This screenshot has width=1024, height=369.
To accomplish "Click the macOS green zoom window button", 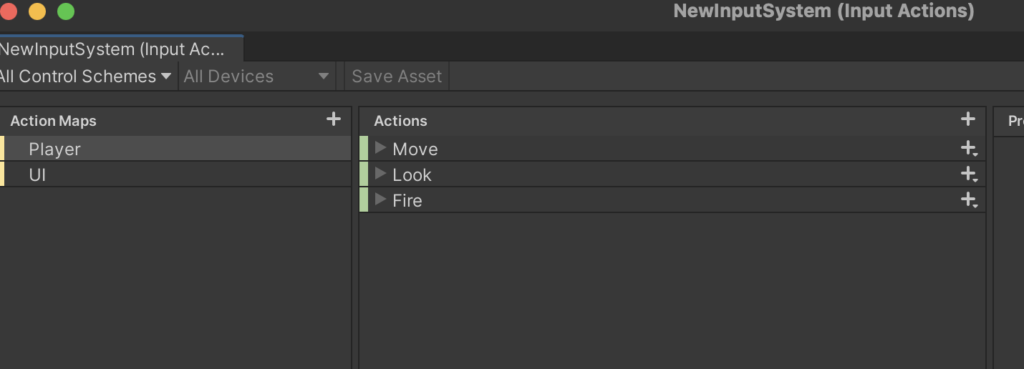I will [x=66, y=11].
